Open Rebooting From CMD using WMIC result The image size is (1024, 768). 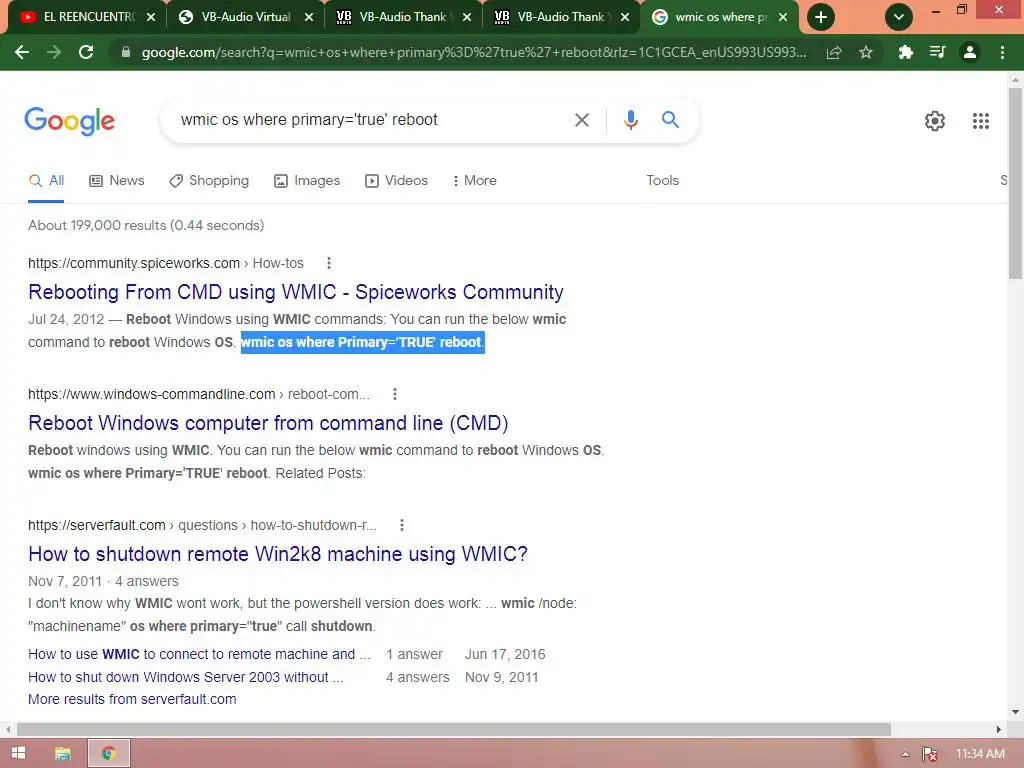pyautogui.click(x=295, y=292)
